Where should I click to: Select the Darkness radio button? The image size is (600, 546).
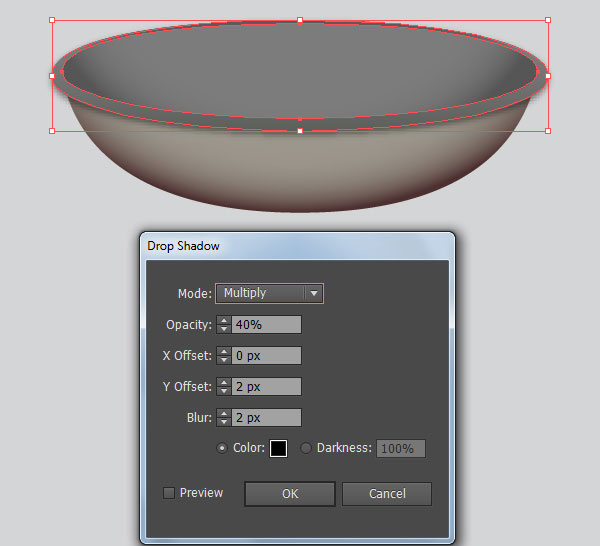click(x=306, y=448)
